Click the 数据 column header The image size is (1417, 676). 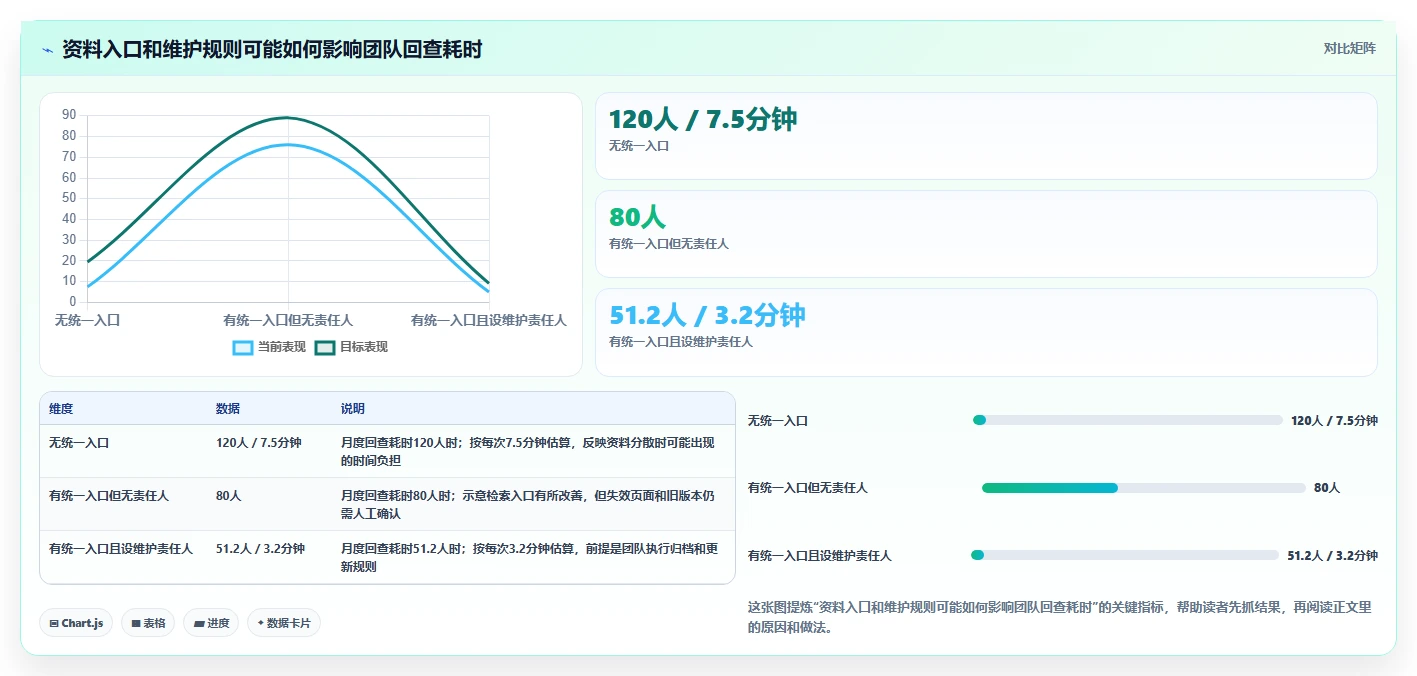[x=228, y=409]
